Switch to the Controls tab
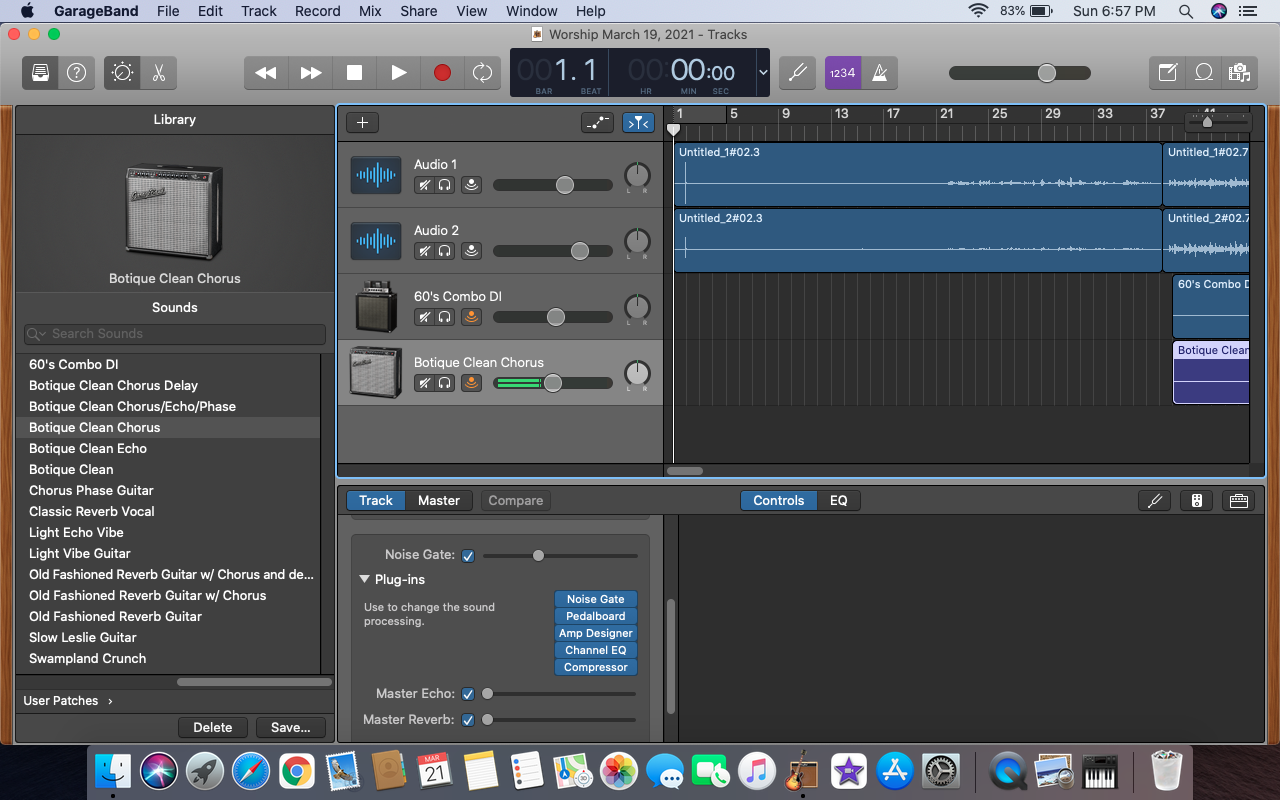This screenshot has height=800, width=1280. coord(779,501)
